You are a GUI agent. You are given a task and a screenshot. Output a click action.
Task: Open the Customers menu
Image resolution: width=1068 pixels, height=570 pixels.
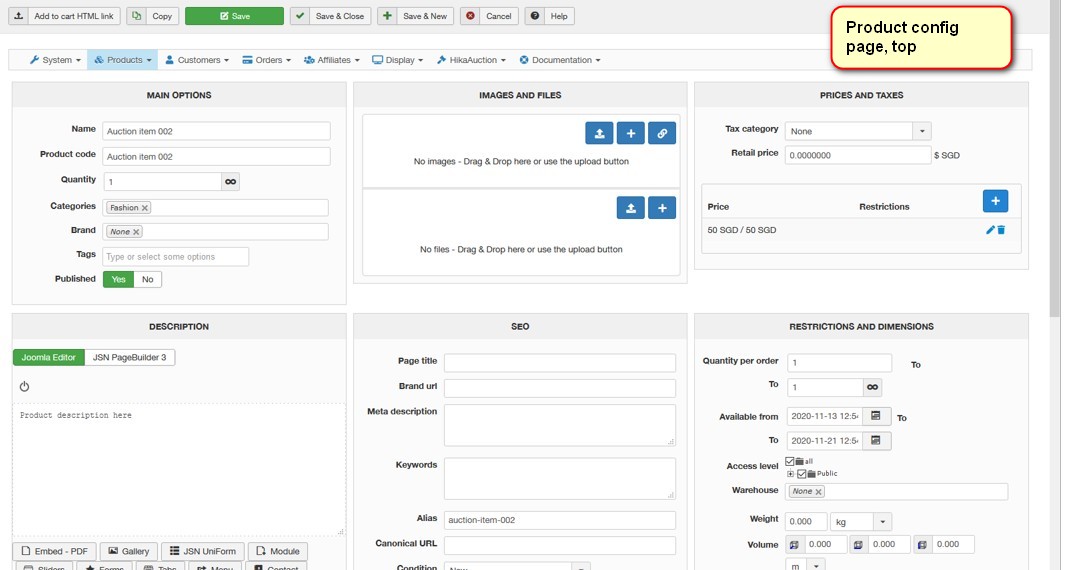coord(197,60)
